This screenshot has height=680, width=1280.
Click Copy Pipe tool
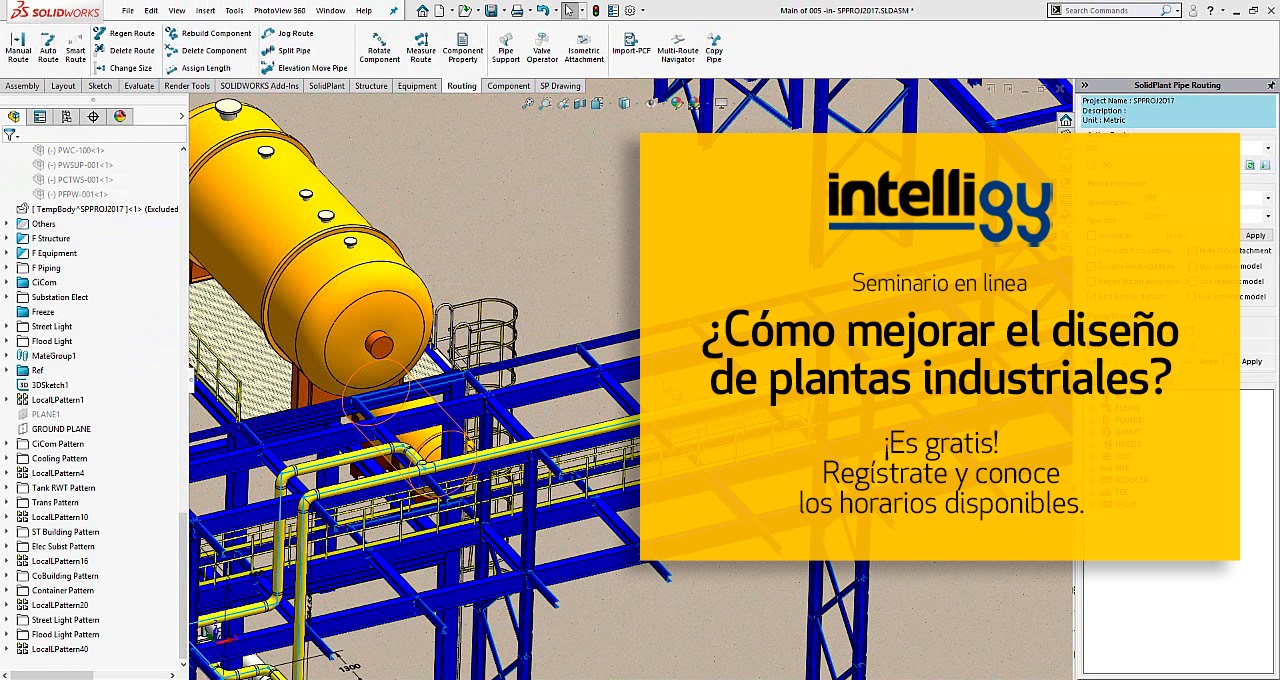[x=714, y=47]
